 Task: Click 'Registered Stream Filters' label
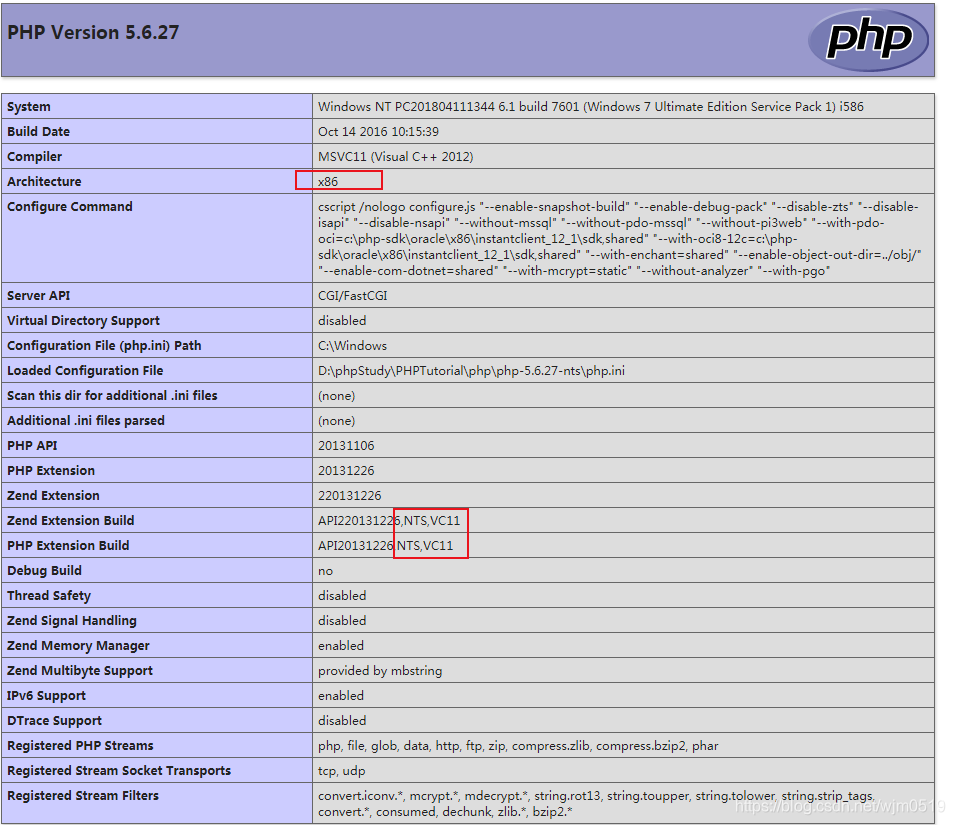[83, 795]
